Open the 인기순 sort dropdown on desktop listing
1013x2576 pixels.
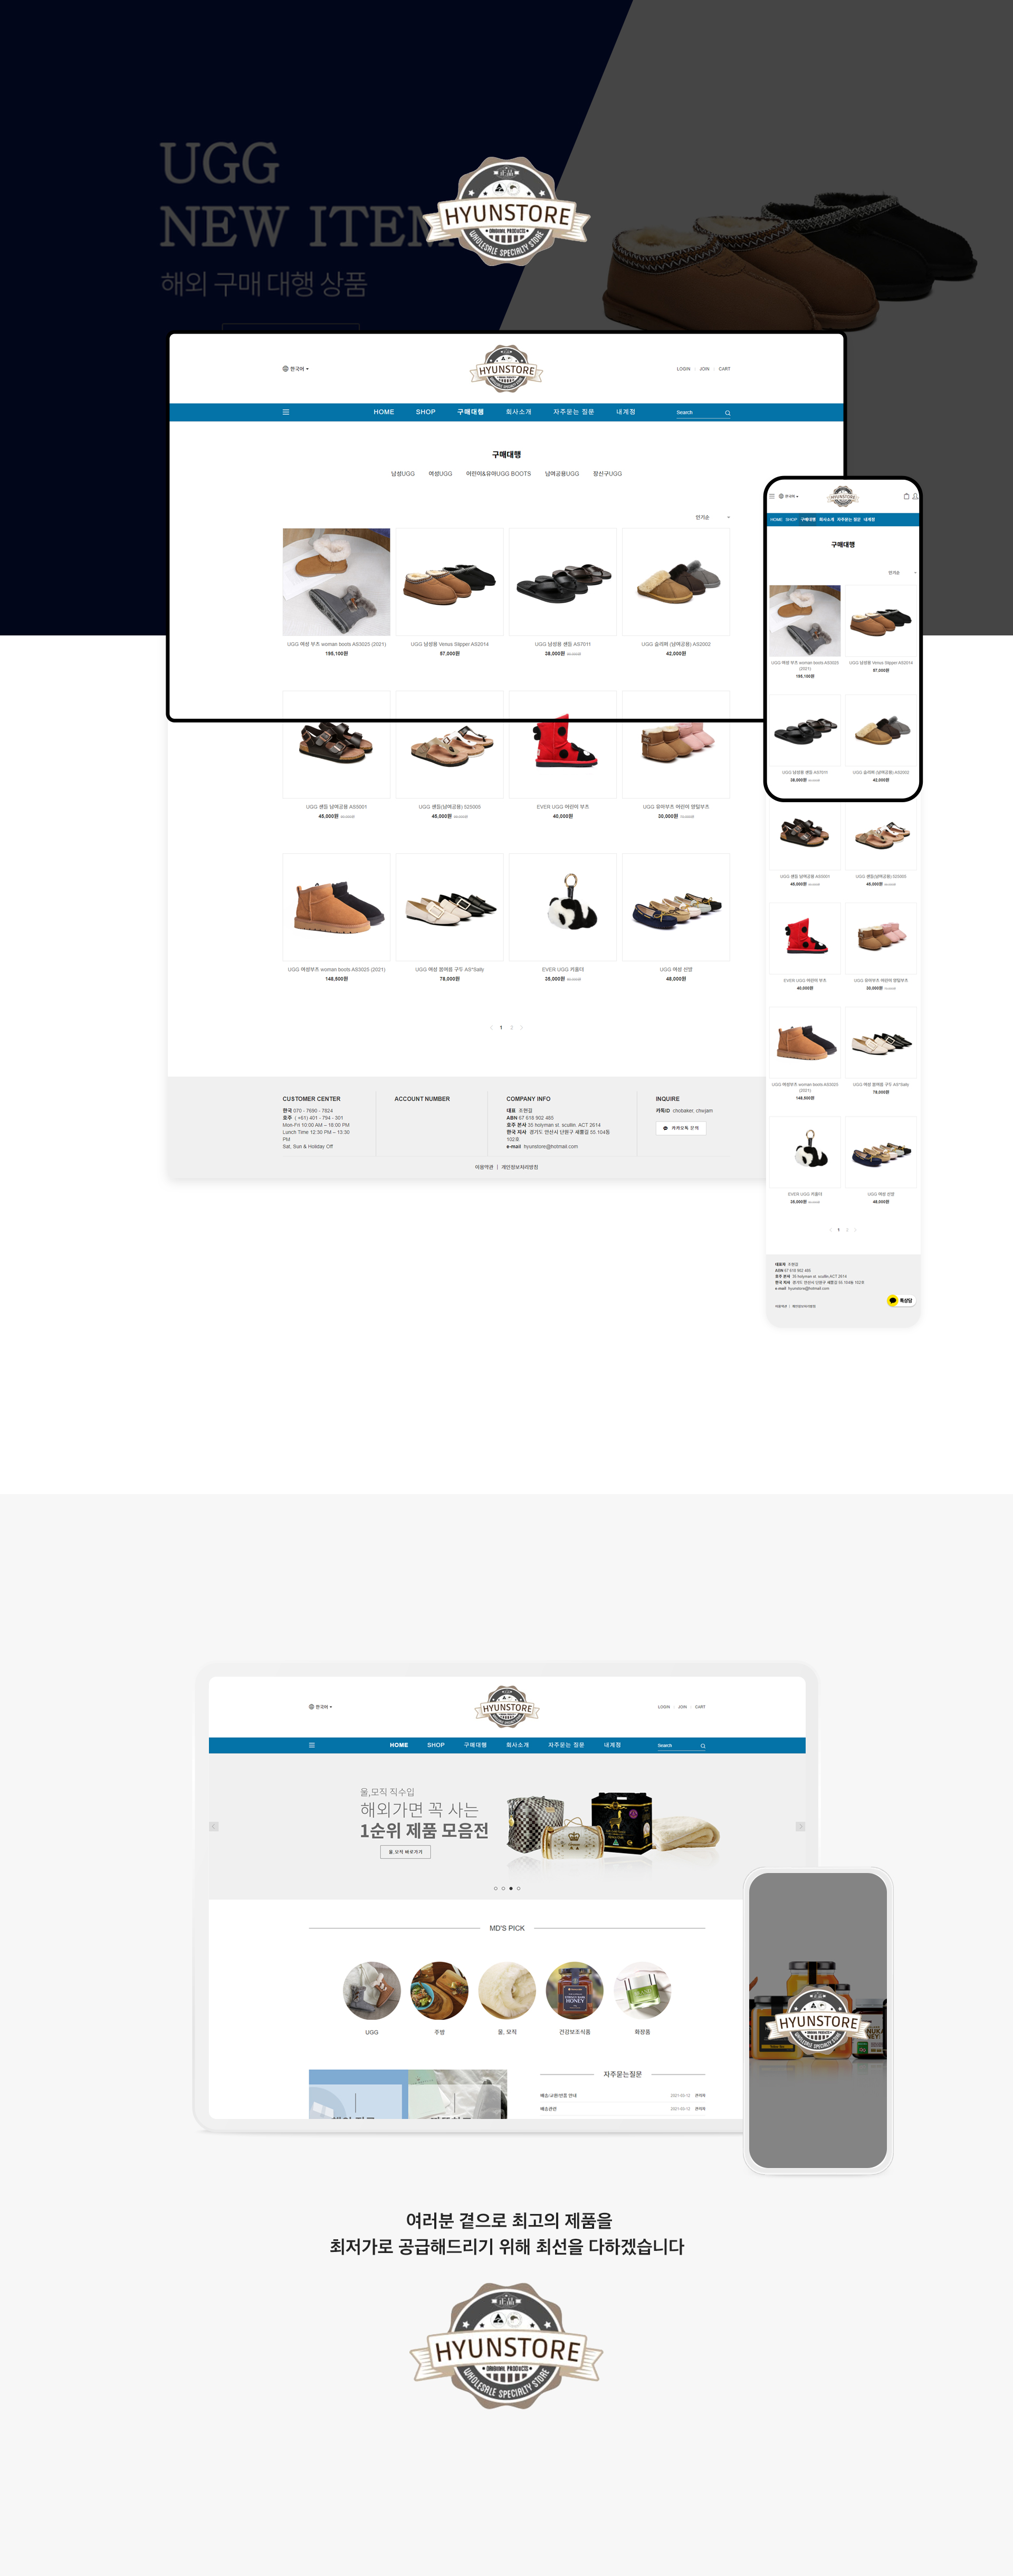tap(713, 517)
